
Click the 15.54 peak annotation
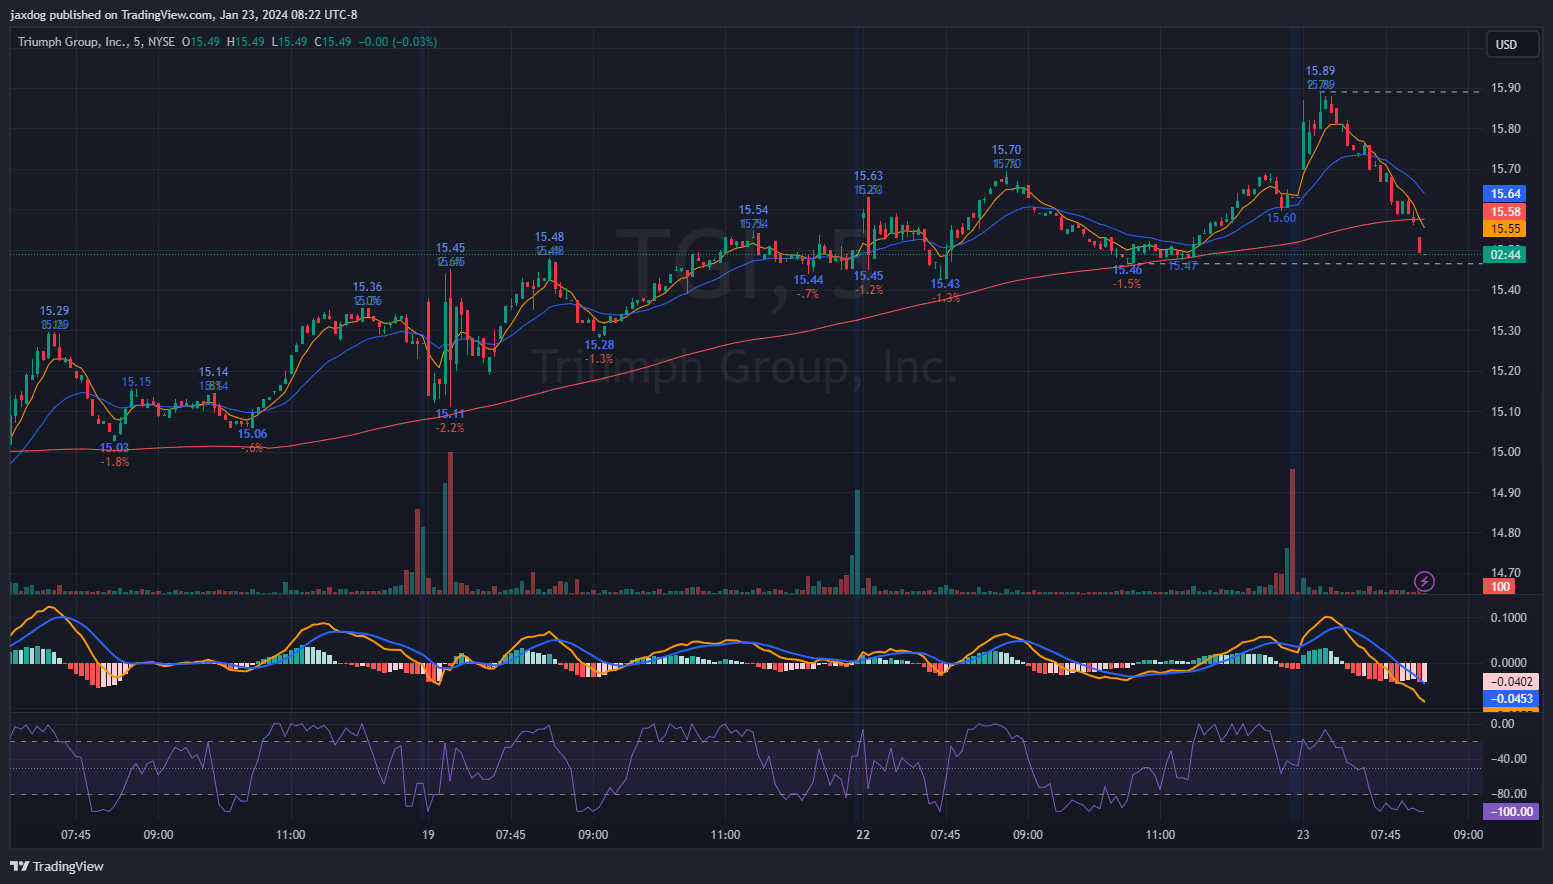(x=753, y=210)
